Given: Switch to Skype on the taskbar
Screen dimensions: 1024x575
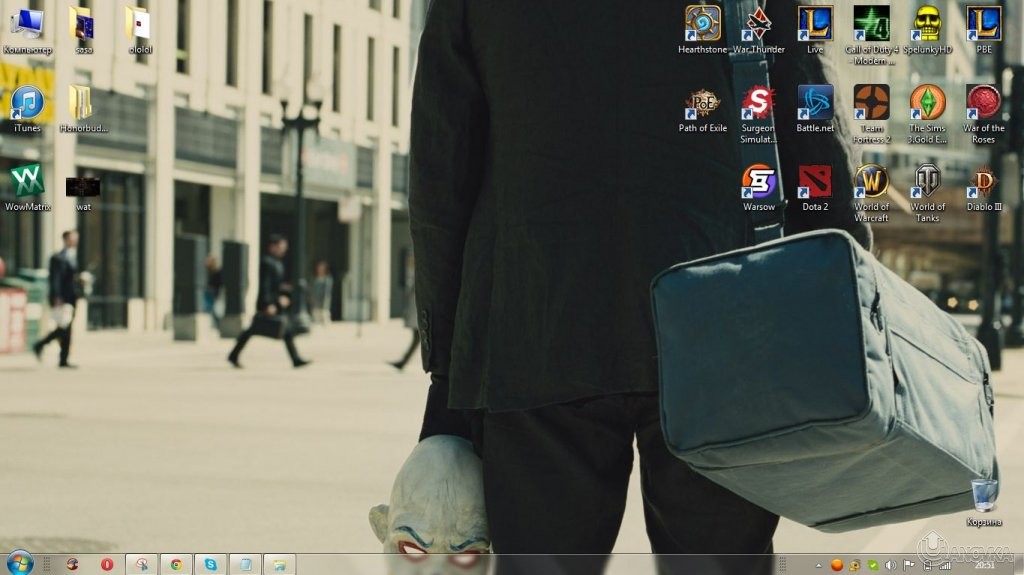Looking at the screenshot, I should (211, 564).
